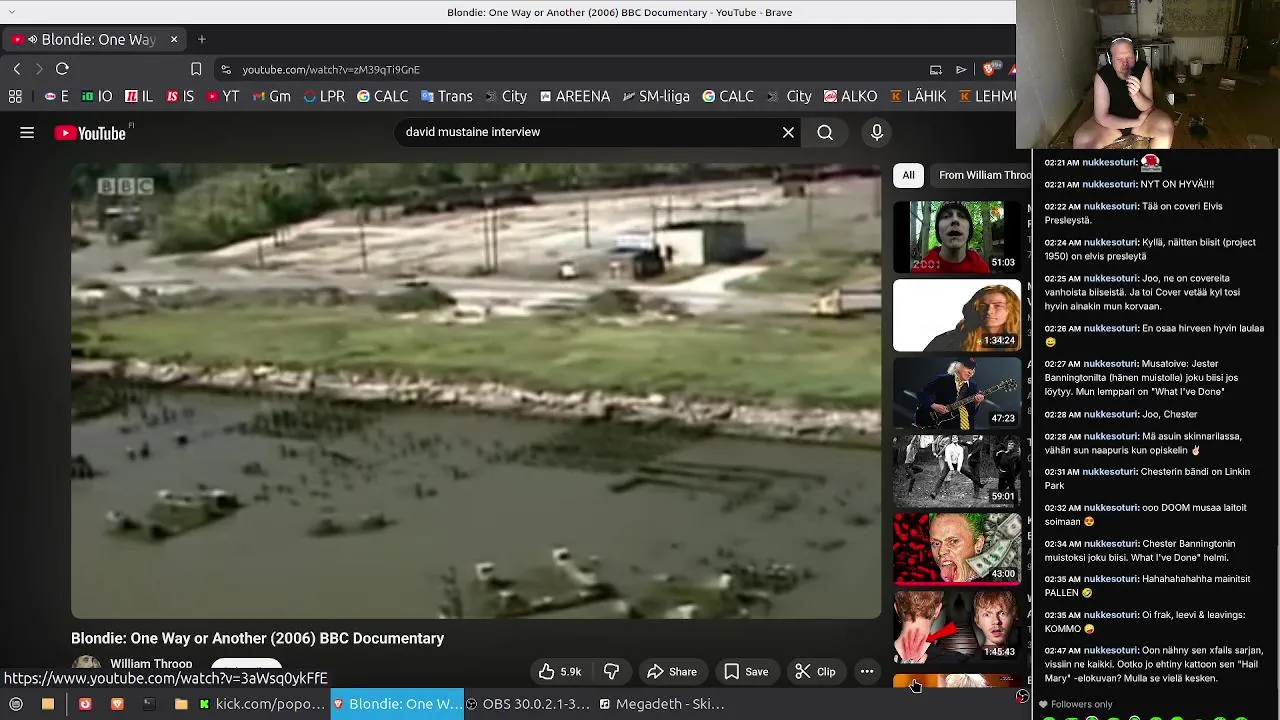
Task: Open suggested video with 43:00 duration
Action: 957,549
